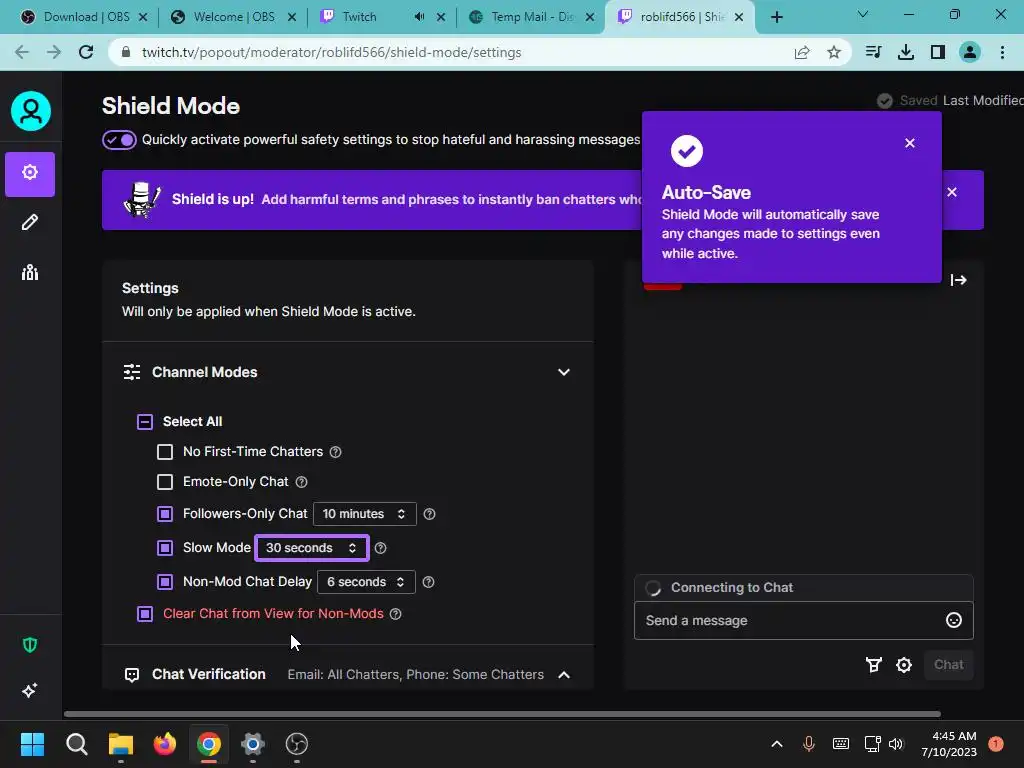Toggle the Chat Verification section chevron
The image size is (1024, 768).
point(564,675)
